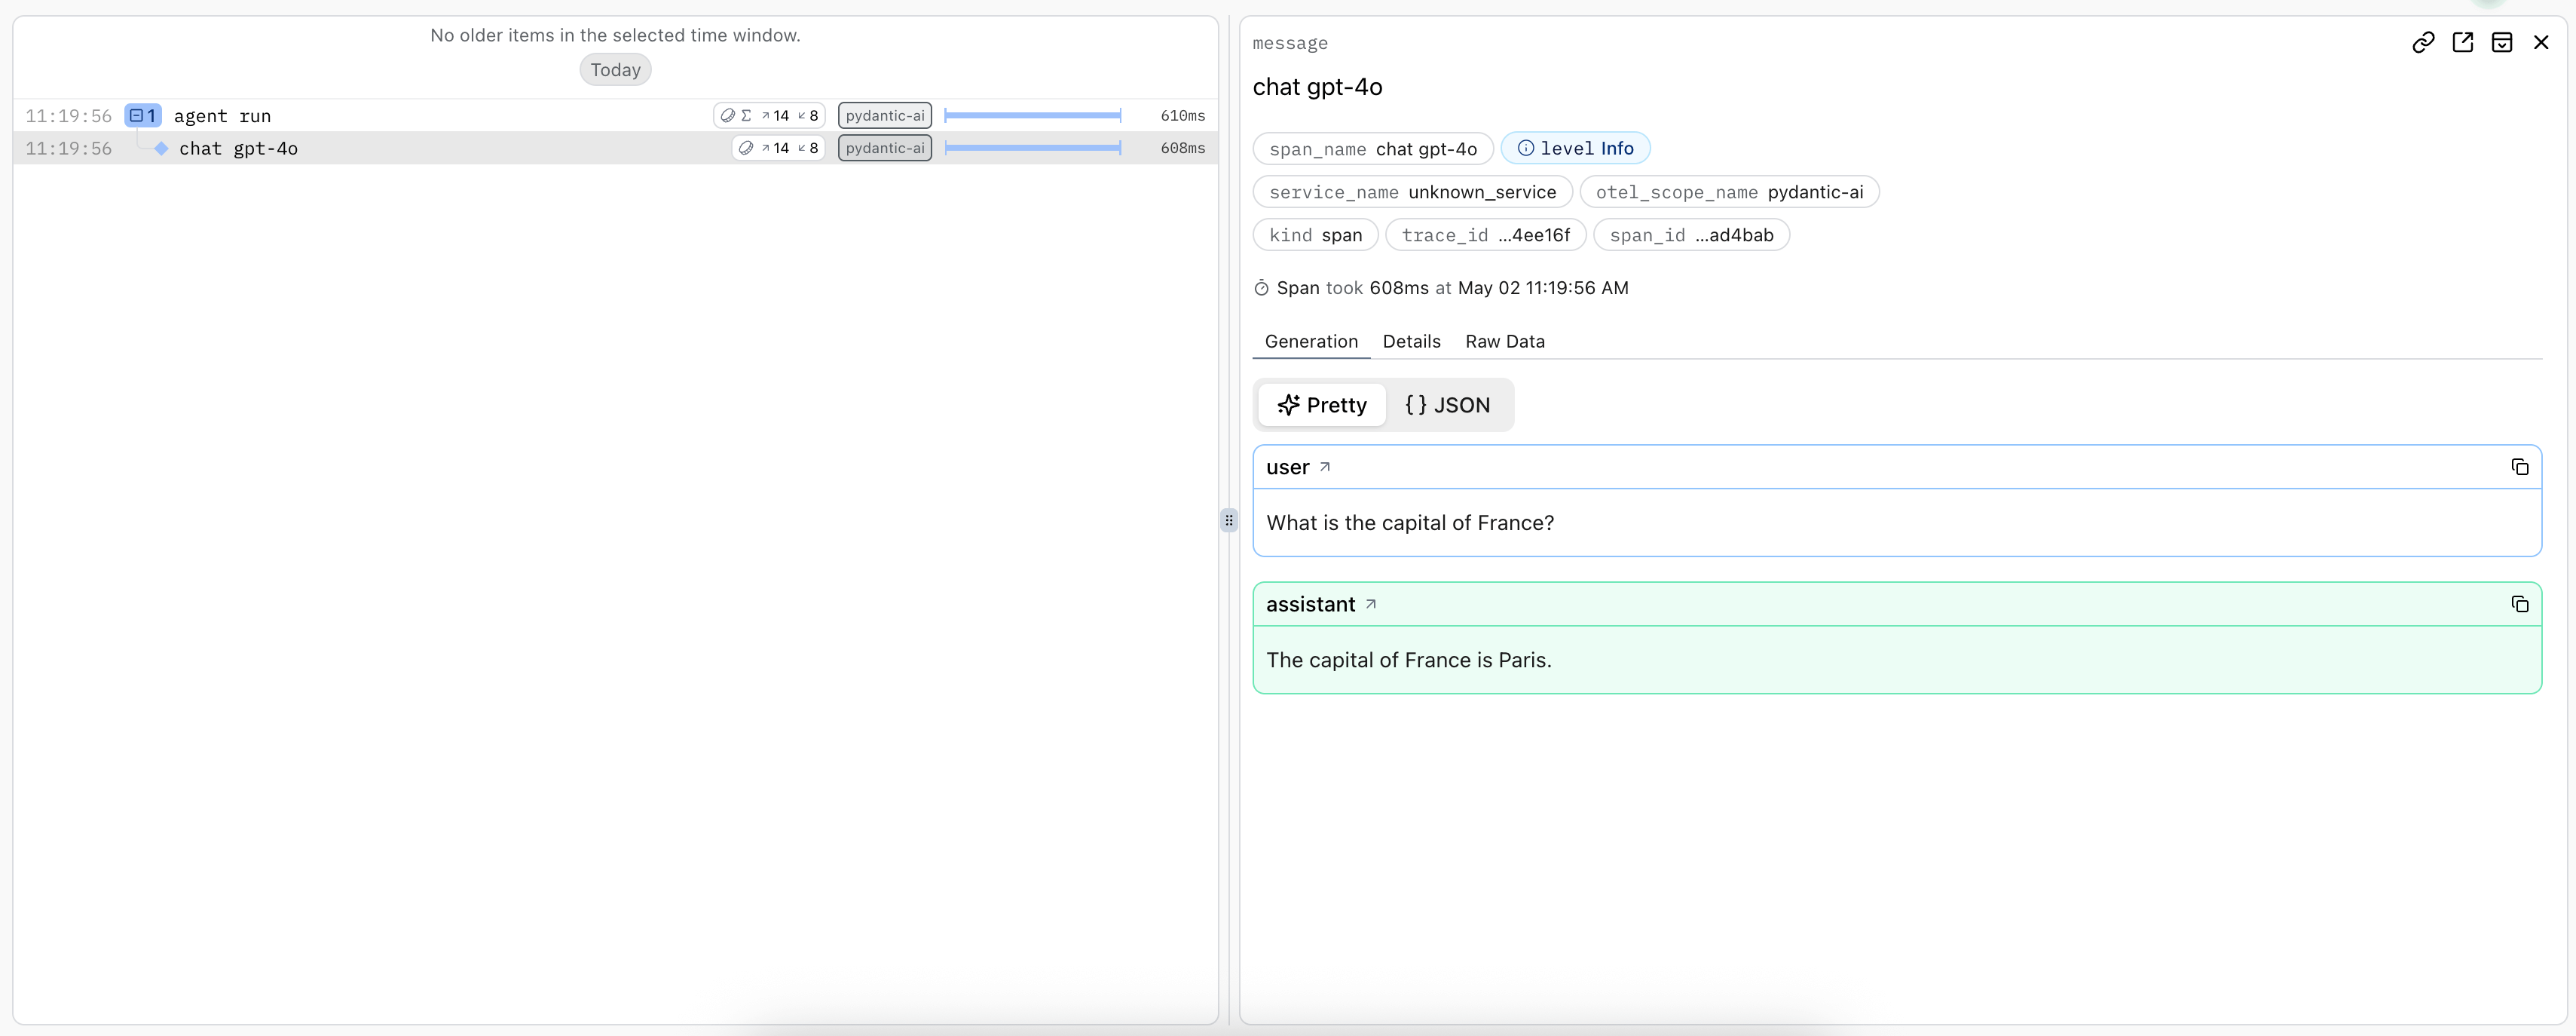
Task: Select the trace_id pill ending in 4ee16f
Action: (1484, 235)
